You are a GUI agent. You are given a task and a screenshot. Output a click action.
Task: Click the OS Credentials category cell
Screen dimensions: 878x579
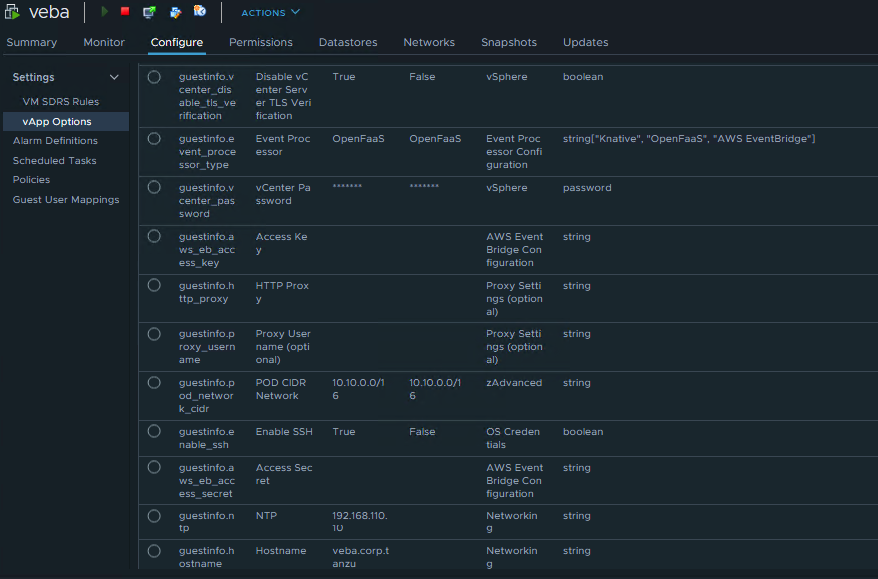tap(513, 438)
